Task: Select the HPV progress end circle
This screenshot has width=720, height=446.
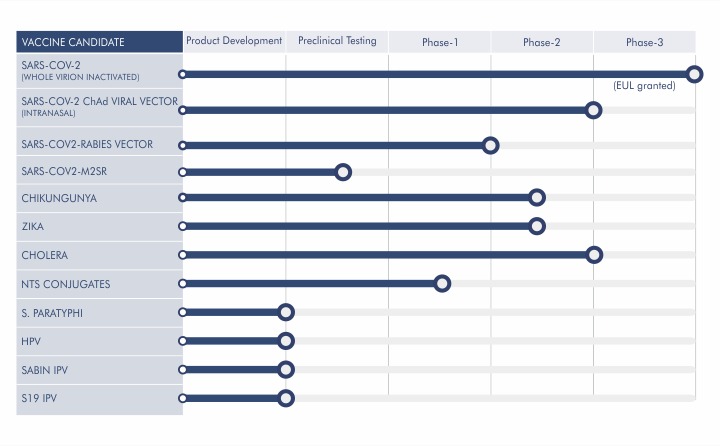Action: 286,342
